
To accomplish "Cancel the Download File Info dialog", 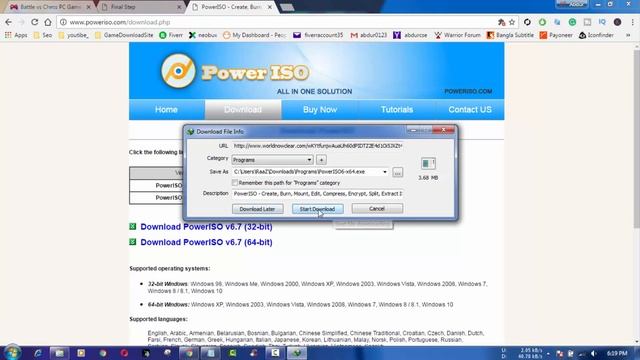I will click(x=377, y=209).
